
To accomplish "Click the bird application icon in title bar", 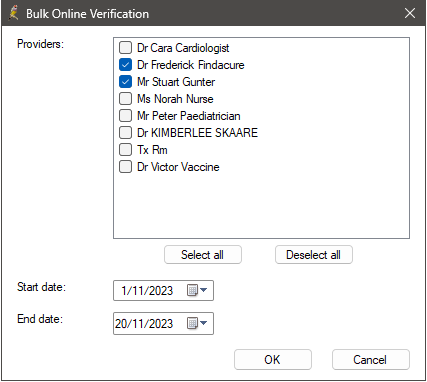I will [x=14, y=13].
